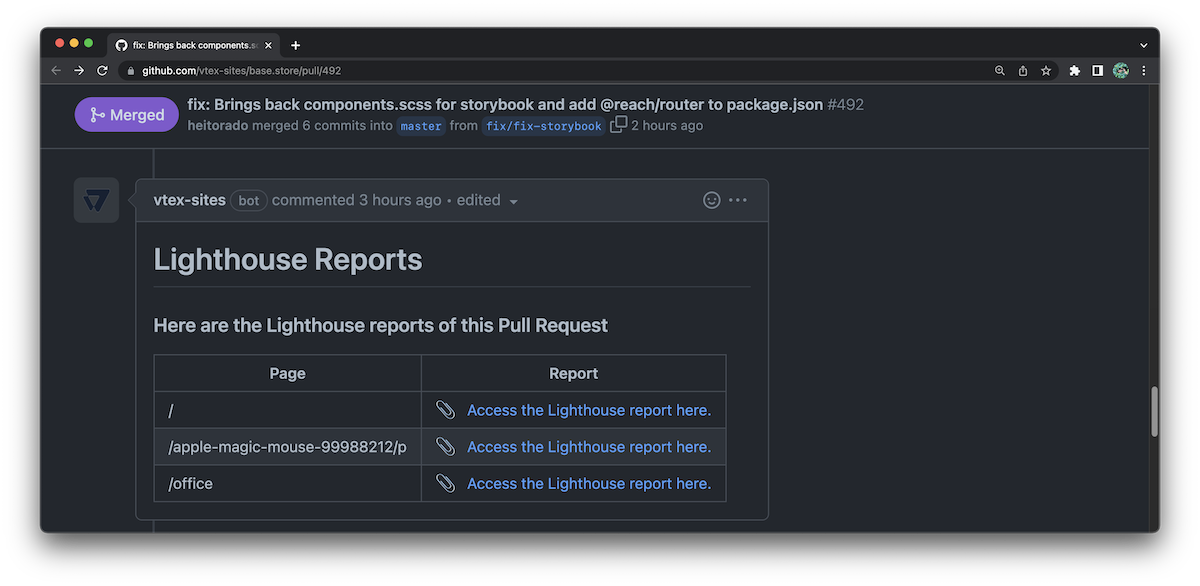Share this page from the address bar
The image size is (1200, 586).
coord(1023,71)
